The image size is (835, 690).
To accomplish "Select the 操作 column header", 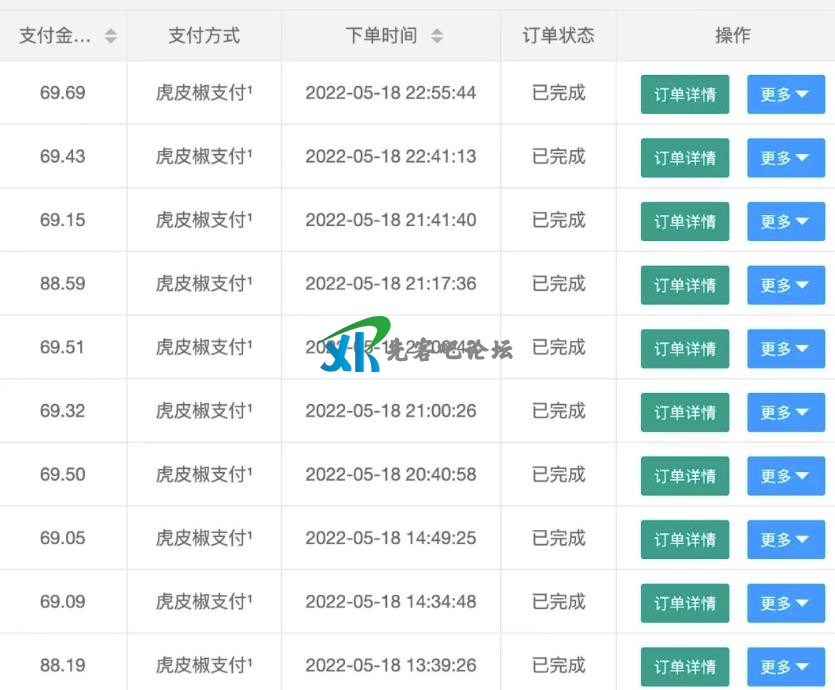I will tap(732, 36).
